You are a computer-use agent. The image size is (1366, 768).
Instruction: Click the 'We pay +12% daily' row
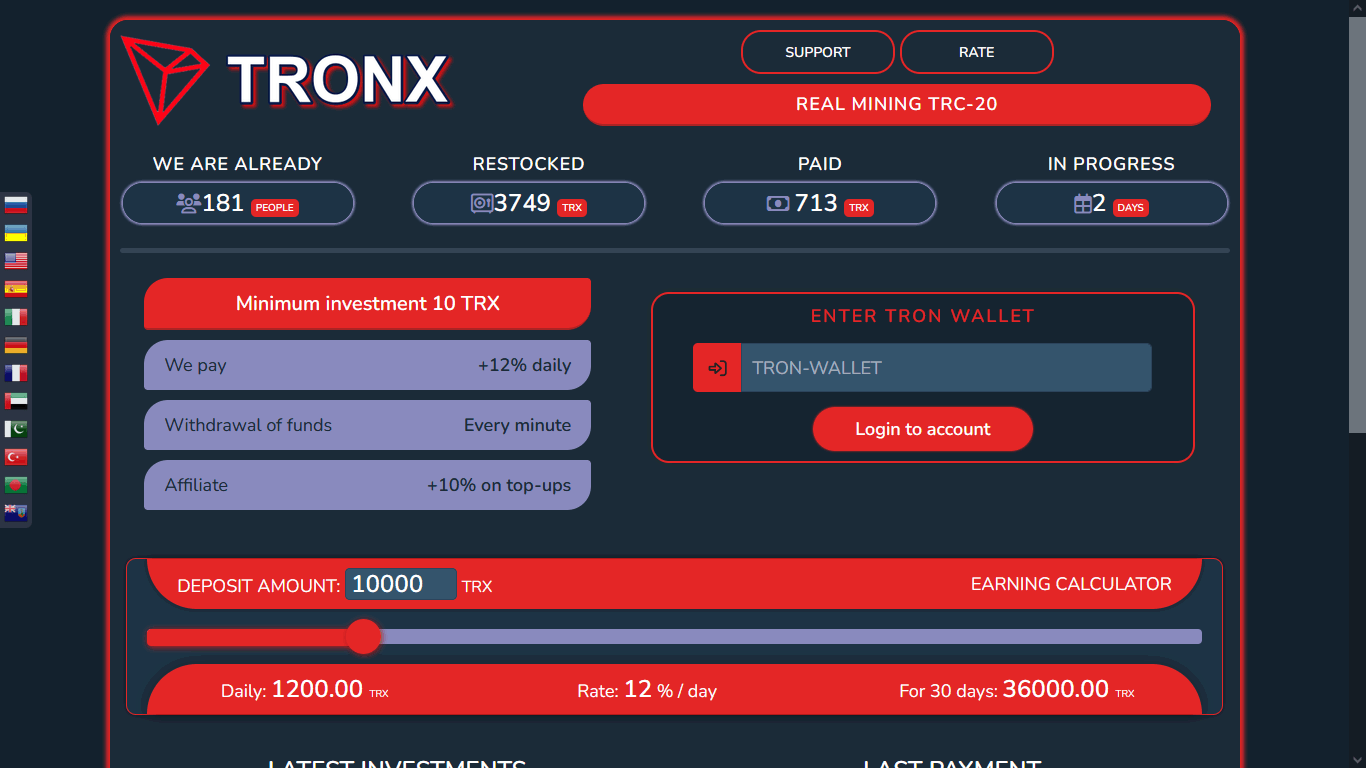point(367,365)
